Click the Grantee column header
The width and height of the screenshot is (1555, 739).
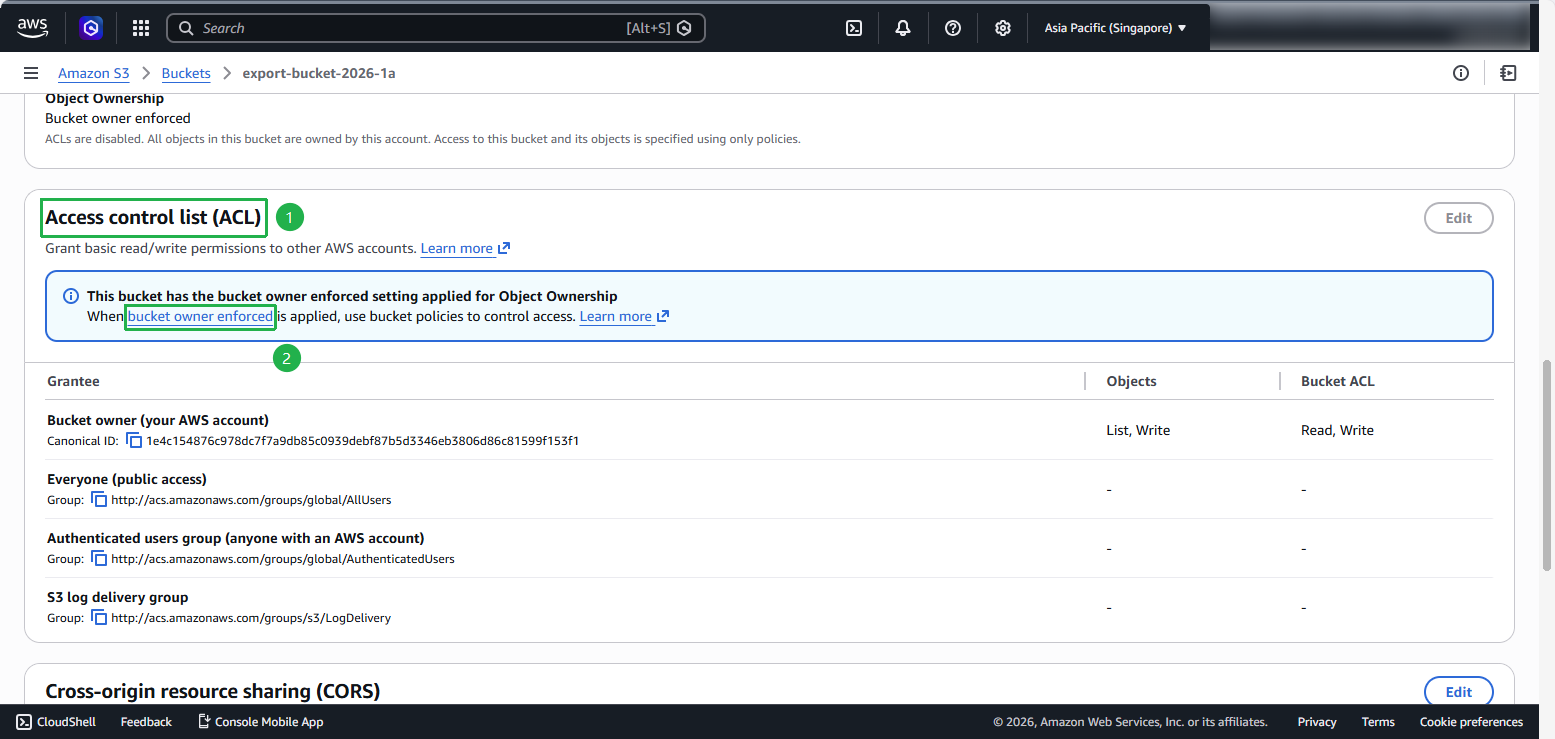[73, 381]
